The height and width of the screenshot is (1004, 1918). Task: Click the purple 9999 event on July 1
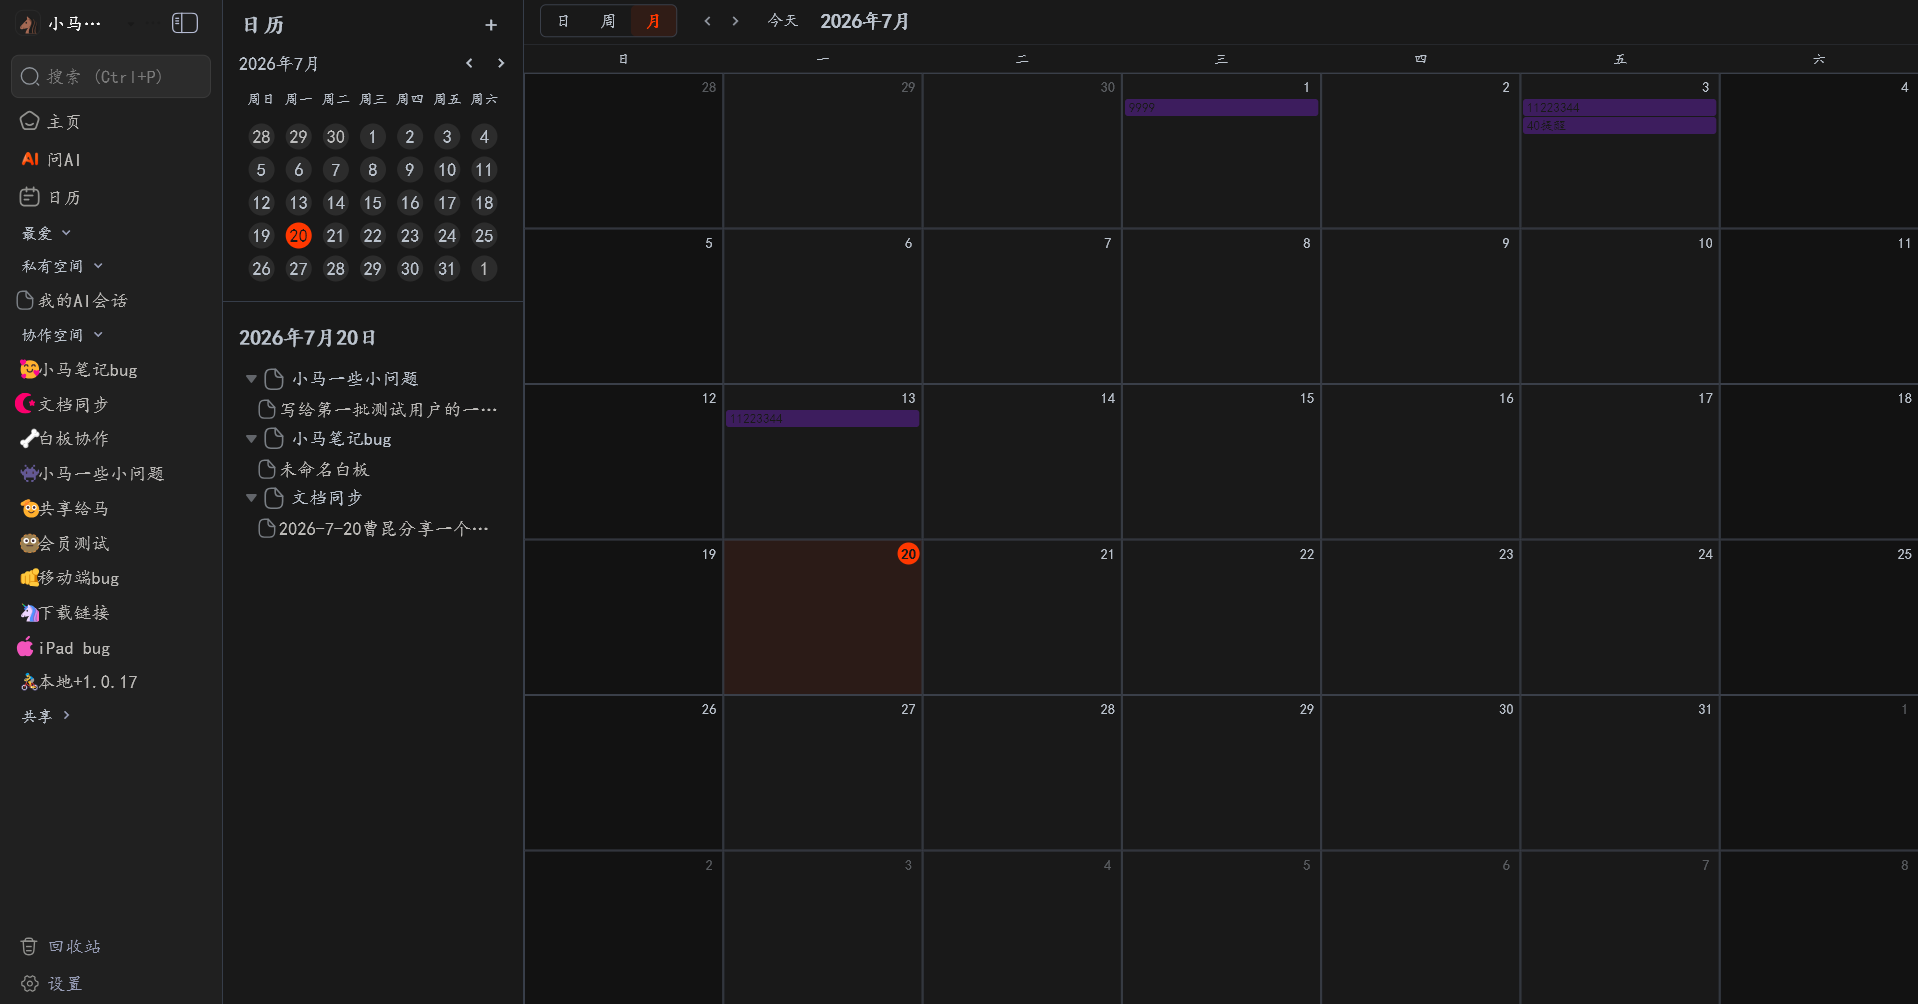pos(1221,107)
